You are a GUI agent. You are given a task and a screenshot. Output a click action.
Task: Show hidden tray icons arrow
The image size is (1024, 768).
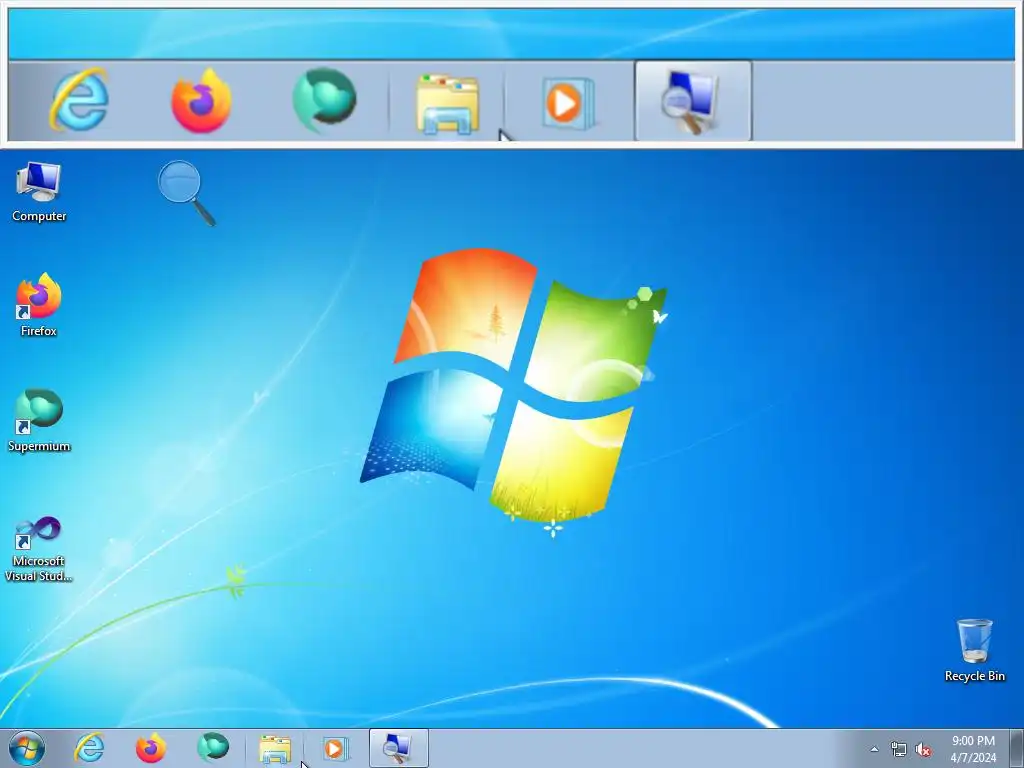coord(874,749)
